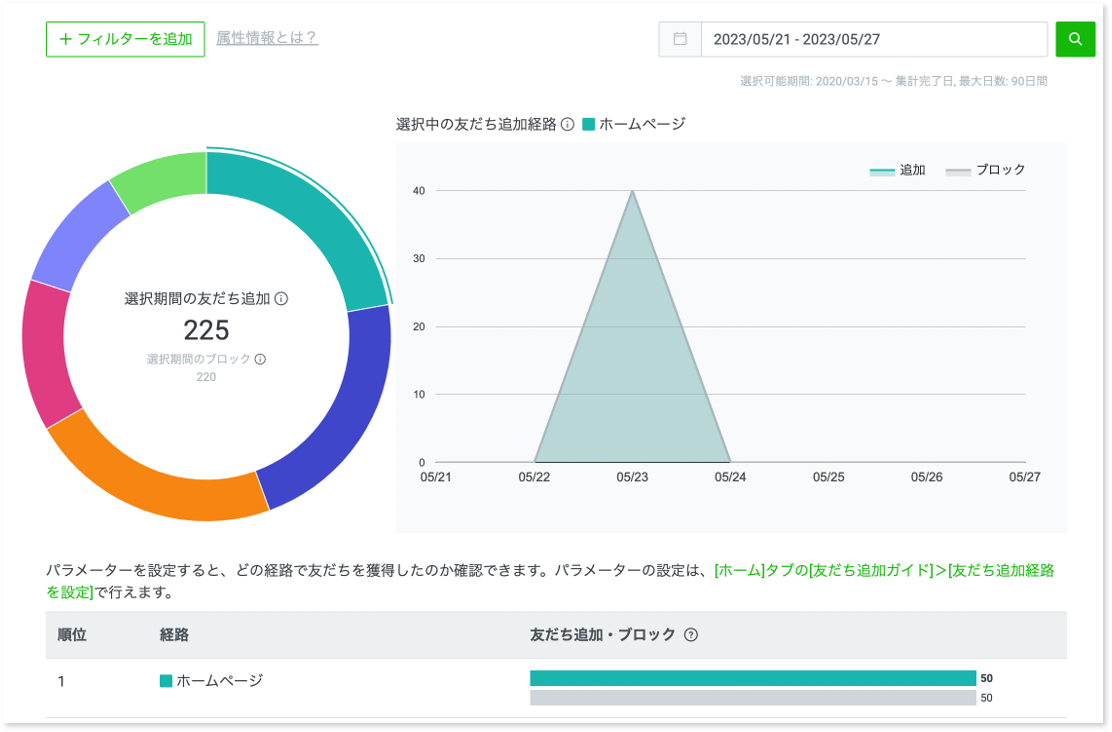The image size is (1112, 732).
Task: Click info icon beside 選択中の友だち追加経路
Action: tap(567, 125)
